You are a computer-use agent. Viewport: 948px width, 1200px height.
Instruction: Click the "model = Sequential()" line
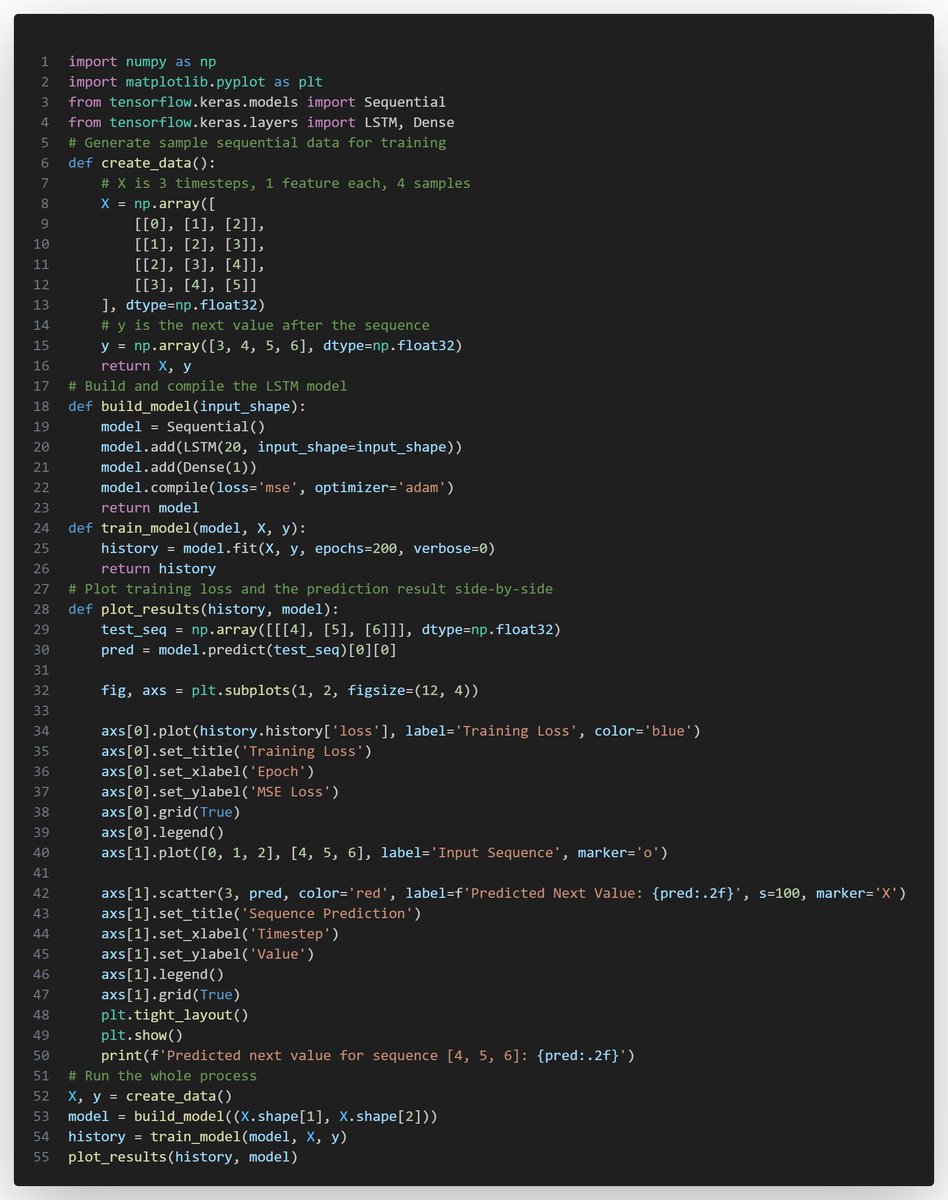[x=182, y=426]
